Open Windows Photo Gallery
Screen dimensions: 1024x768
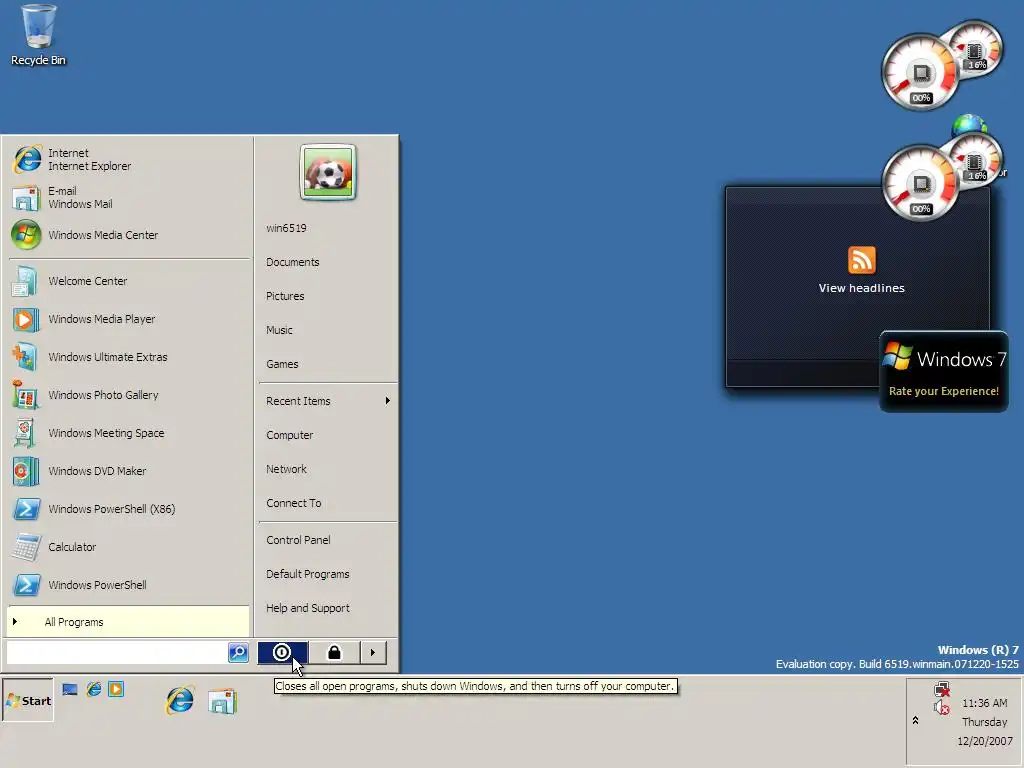pyautogui.click(x=129, y=394)
